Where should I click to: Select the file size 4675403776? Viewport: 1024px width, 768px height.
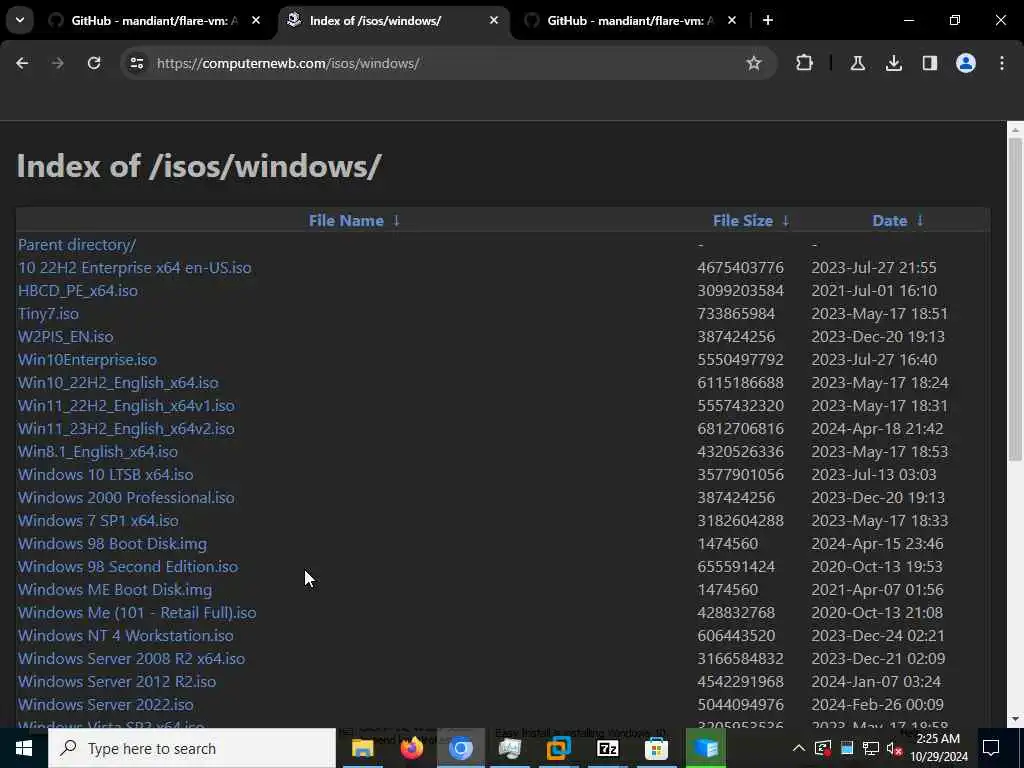[740, 268]
